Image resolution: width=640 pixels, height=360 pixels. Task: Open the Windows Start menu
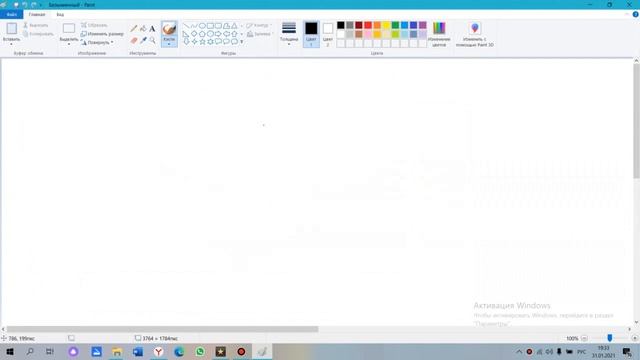click(x=9, y=351)
